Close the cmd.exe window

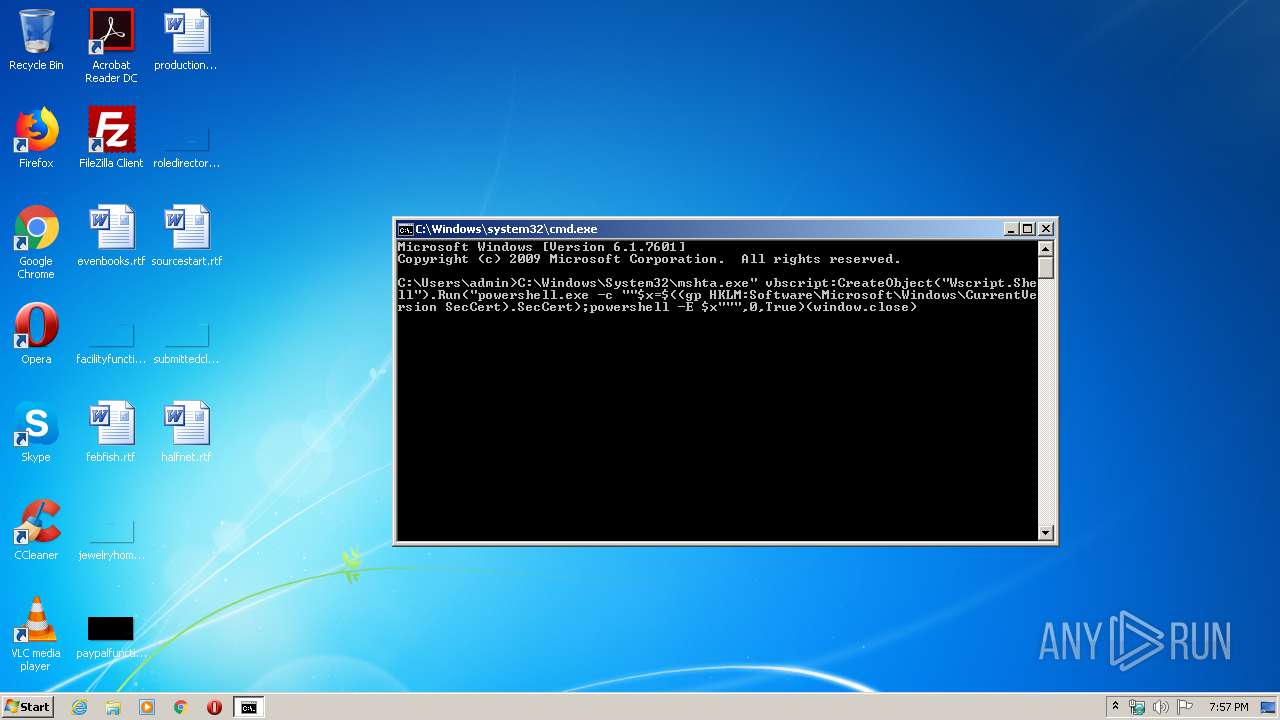click(1045, 229)
